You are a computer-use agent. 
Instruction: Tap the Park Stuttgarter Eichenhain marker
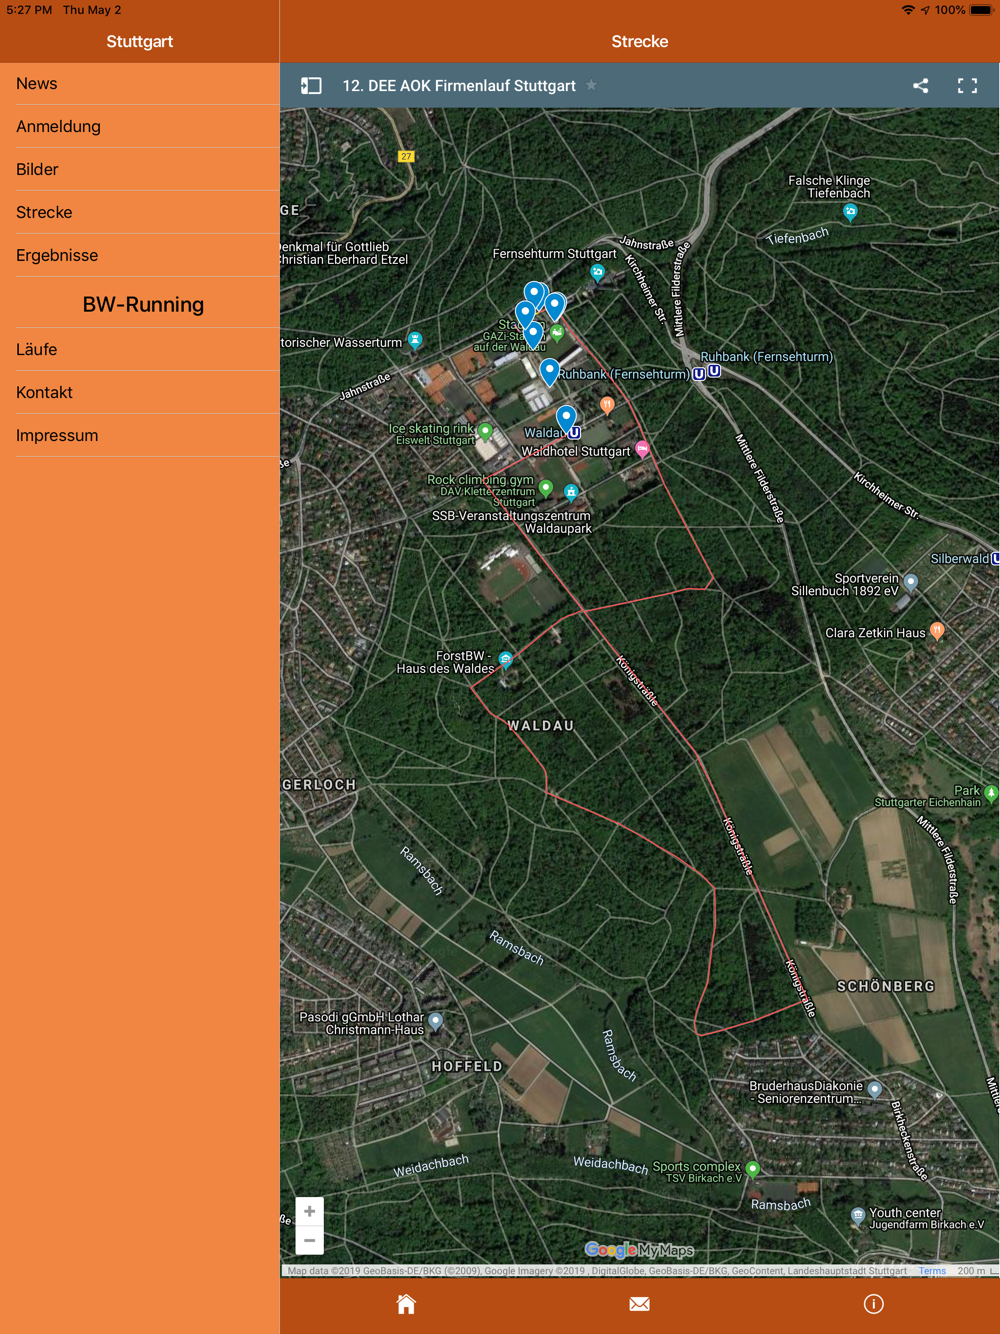click(x=991, y=794)
